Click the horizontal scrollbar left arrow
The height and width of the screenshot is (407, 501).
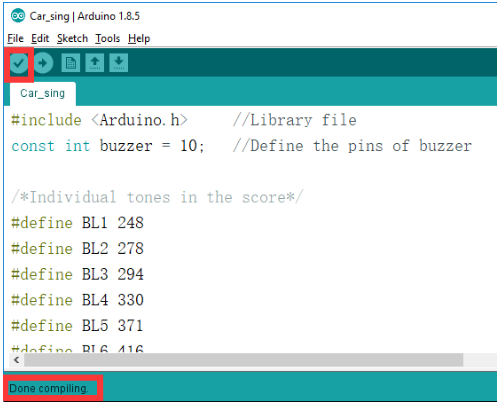[x=16, y=360]
